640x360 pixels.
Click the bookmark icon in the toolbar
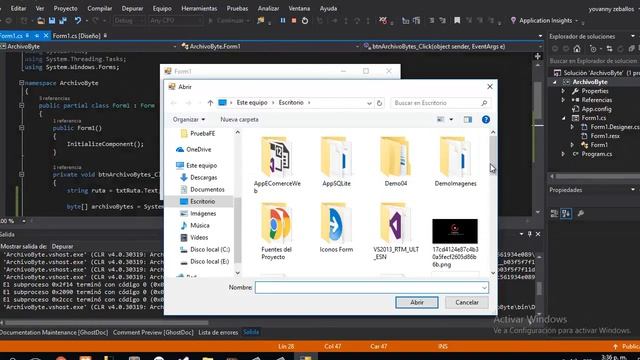point(457,20)
